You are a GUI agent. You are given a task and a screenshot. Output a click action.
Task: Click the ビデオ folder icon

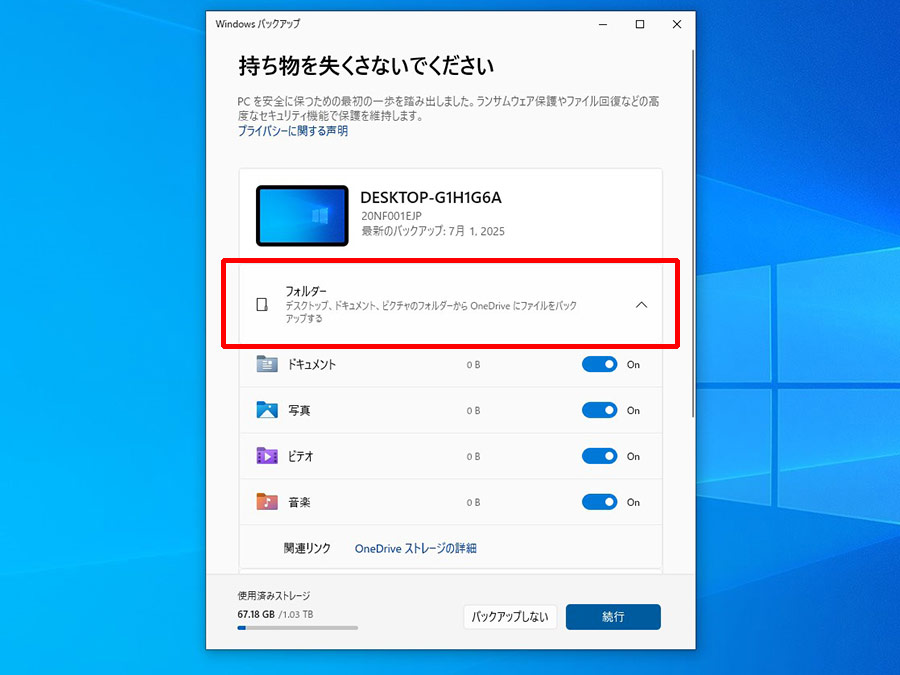(267, 456)
